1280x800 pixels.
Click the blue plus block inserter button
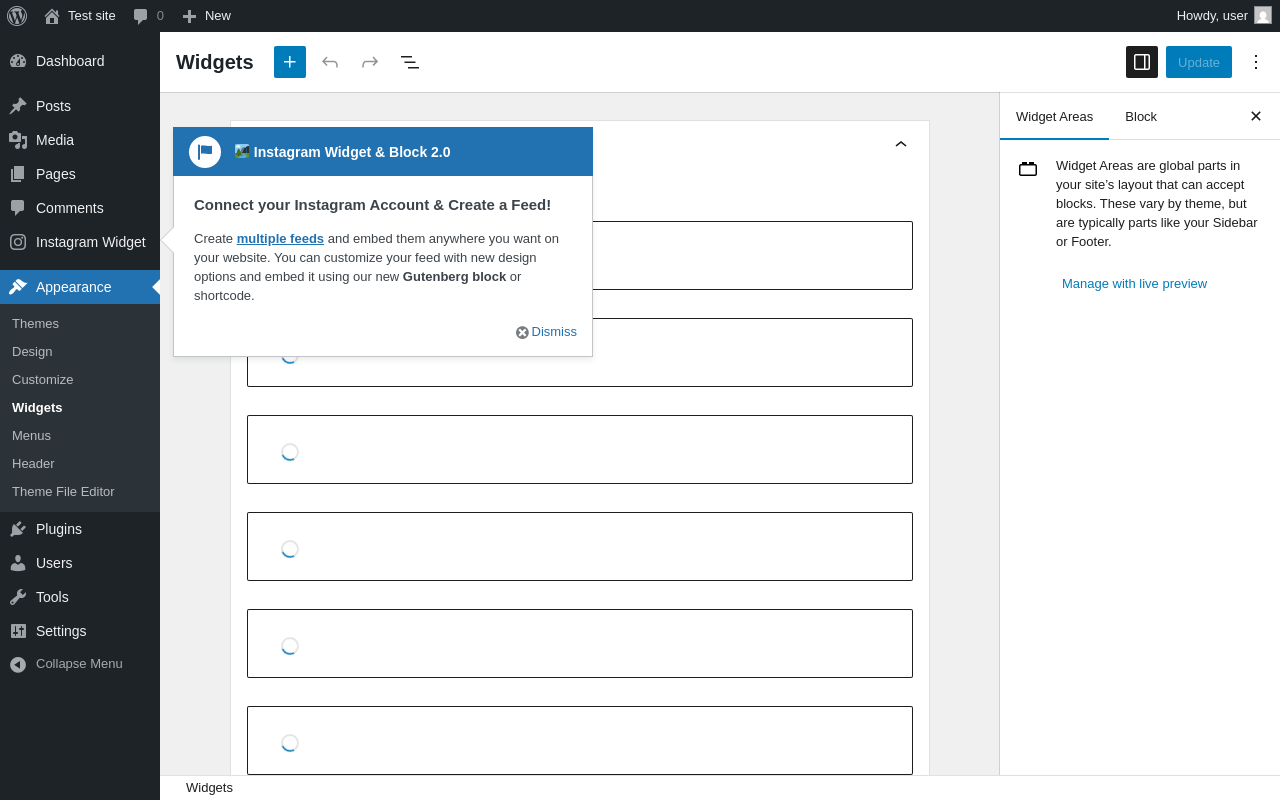pyautogui.click(x=290, y=62)
